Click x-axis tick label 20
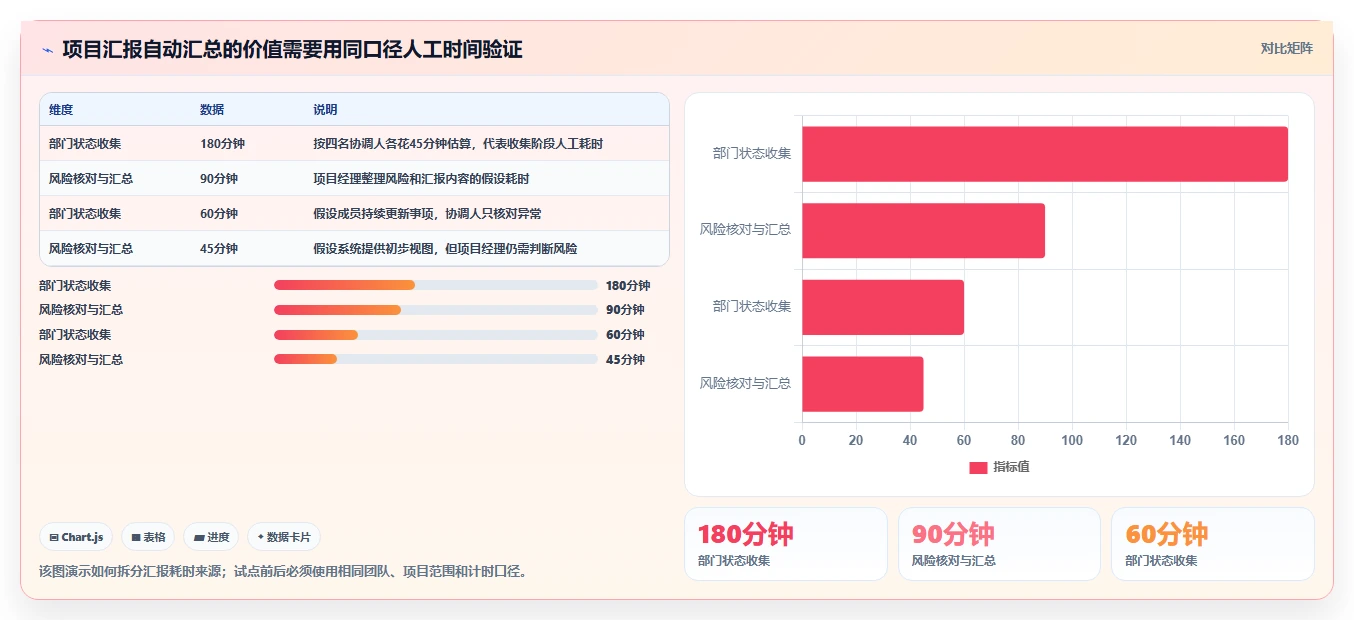This screenshot has height=620, width=1354. tap(856, 440)
